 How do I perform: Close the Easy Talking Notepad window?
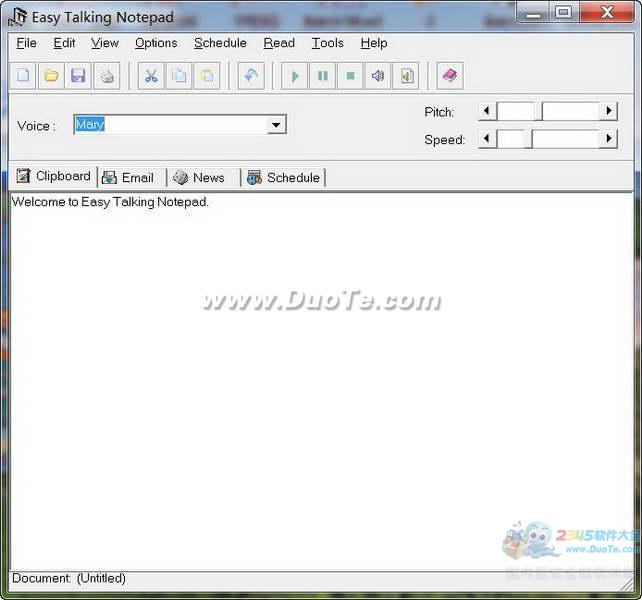(x=607, y=13)
